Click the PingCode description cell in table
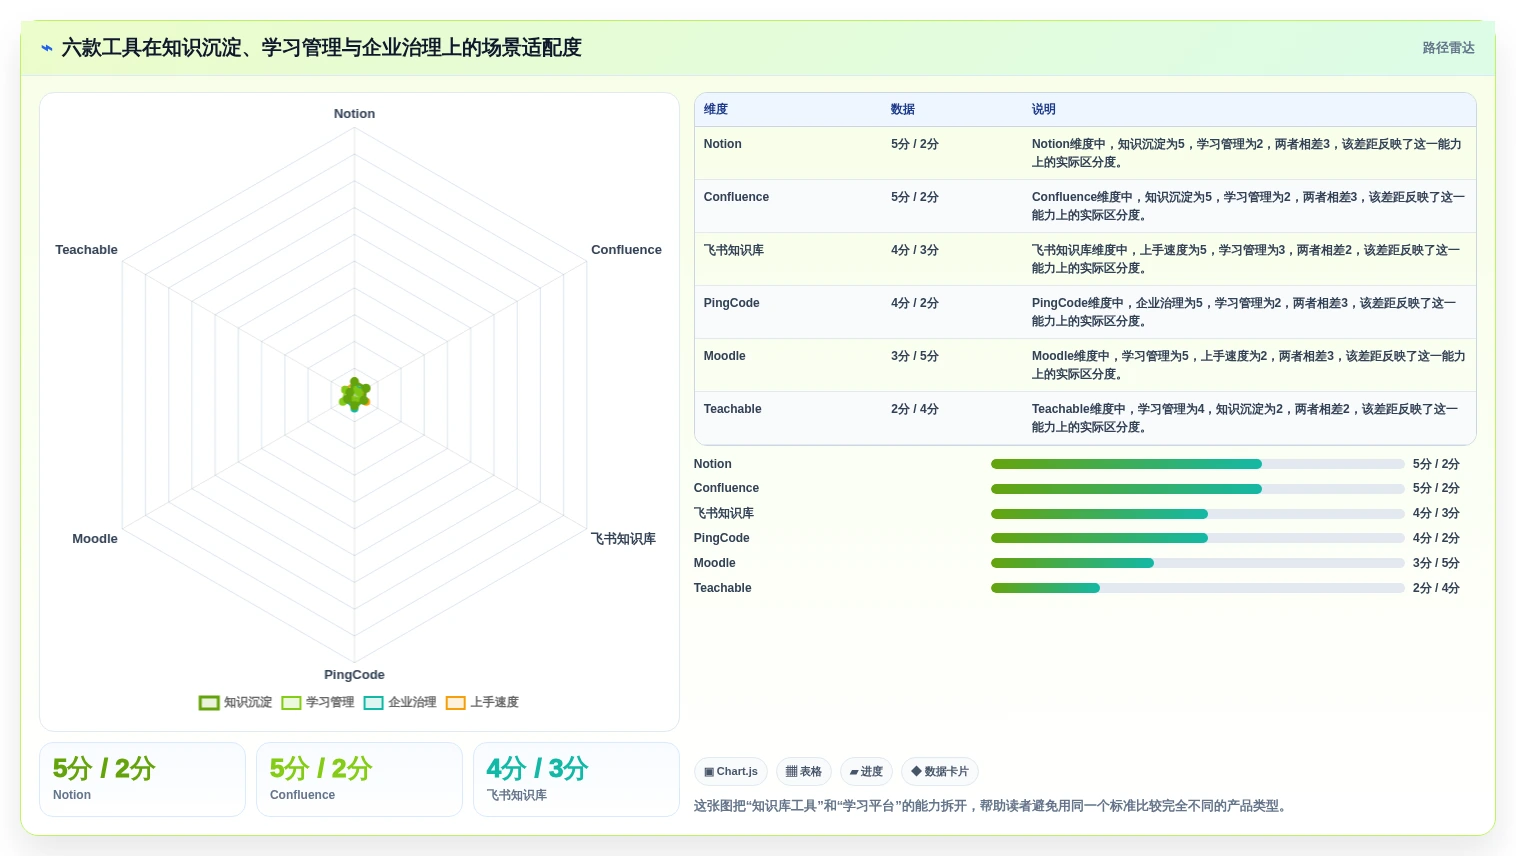The height and width of the screenshot is (856, 1516). (x=1248, y=312)
